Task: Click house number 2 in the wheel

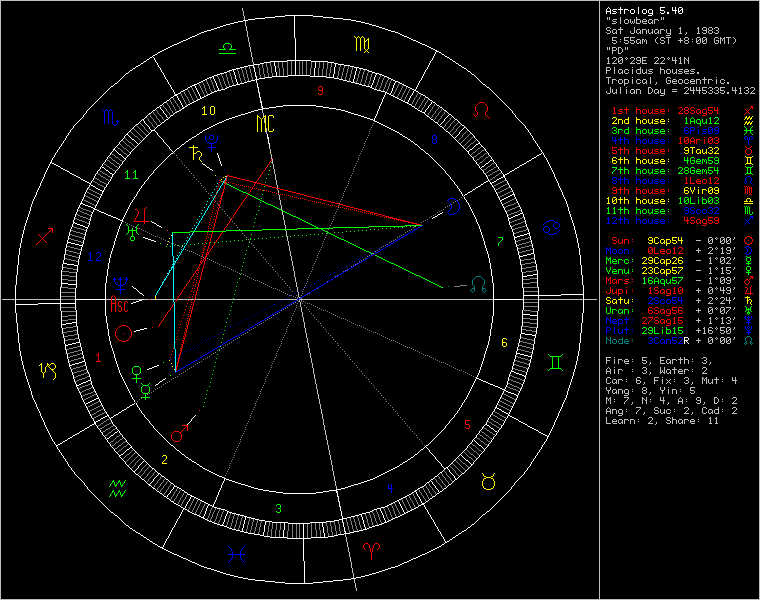Action: coord(164,459)
